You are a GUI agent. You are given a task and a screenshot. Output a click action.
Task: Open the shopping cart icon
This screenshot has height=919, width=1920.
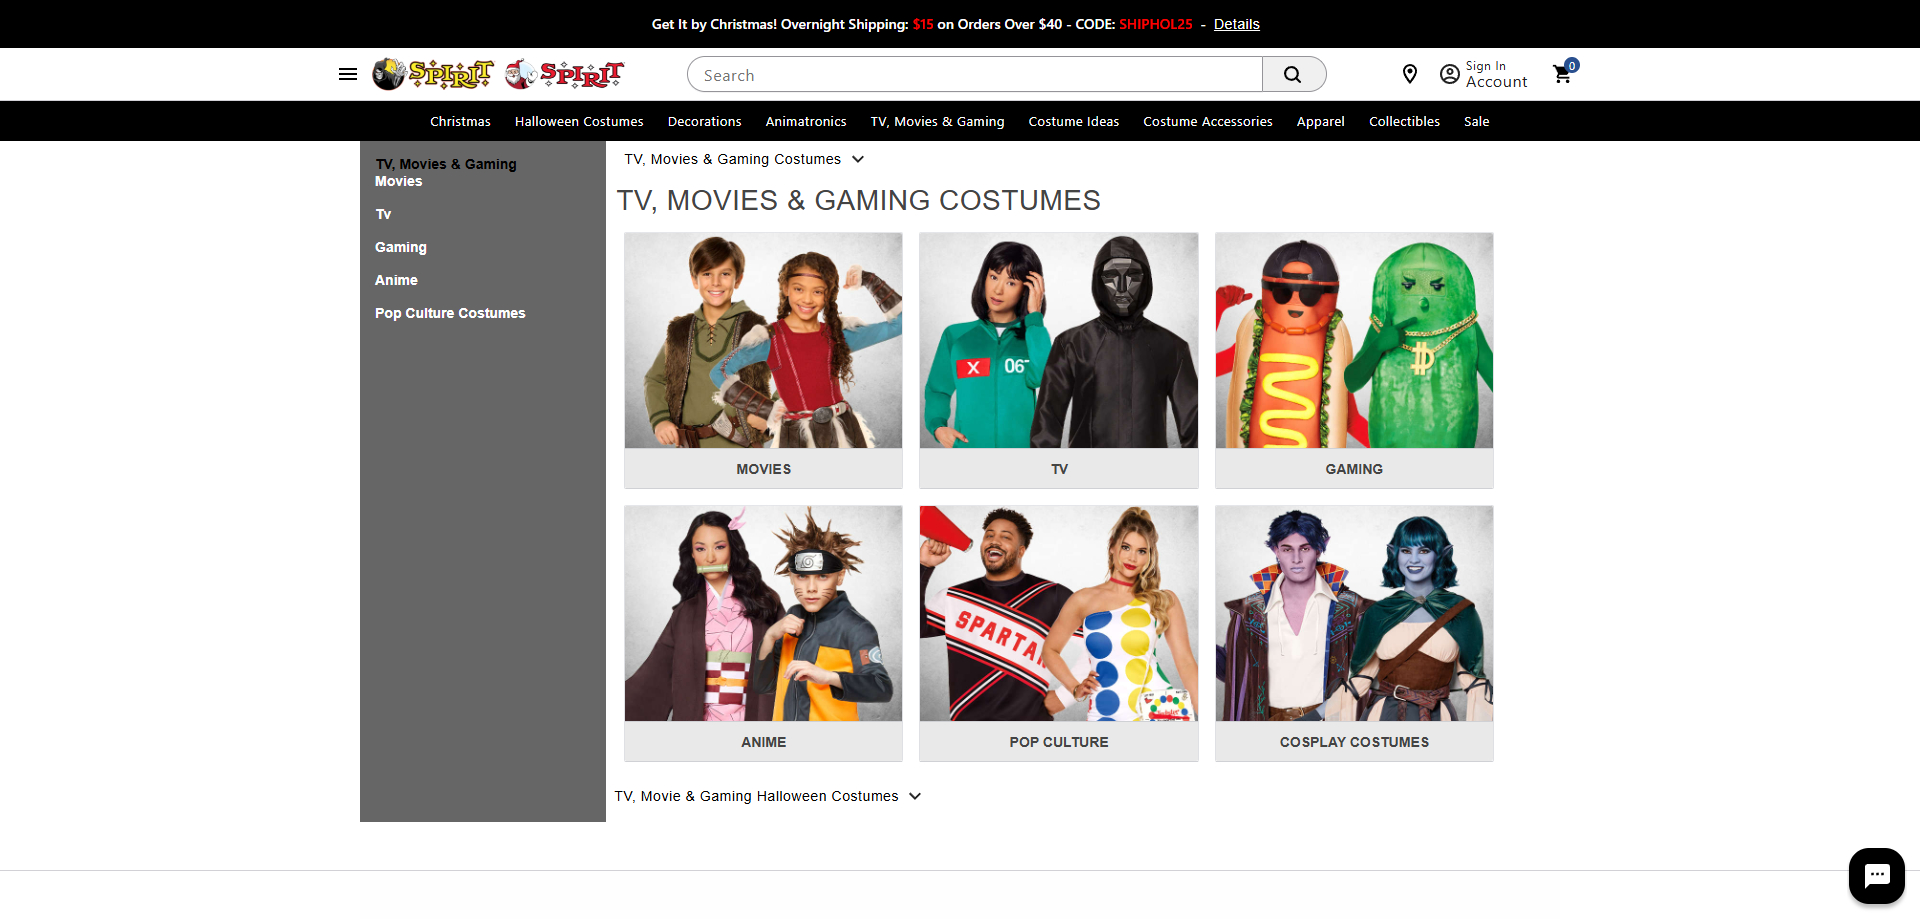[1562, 74]
